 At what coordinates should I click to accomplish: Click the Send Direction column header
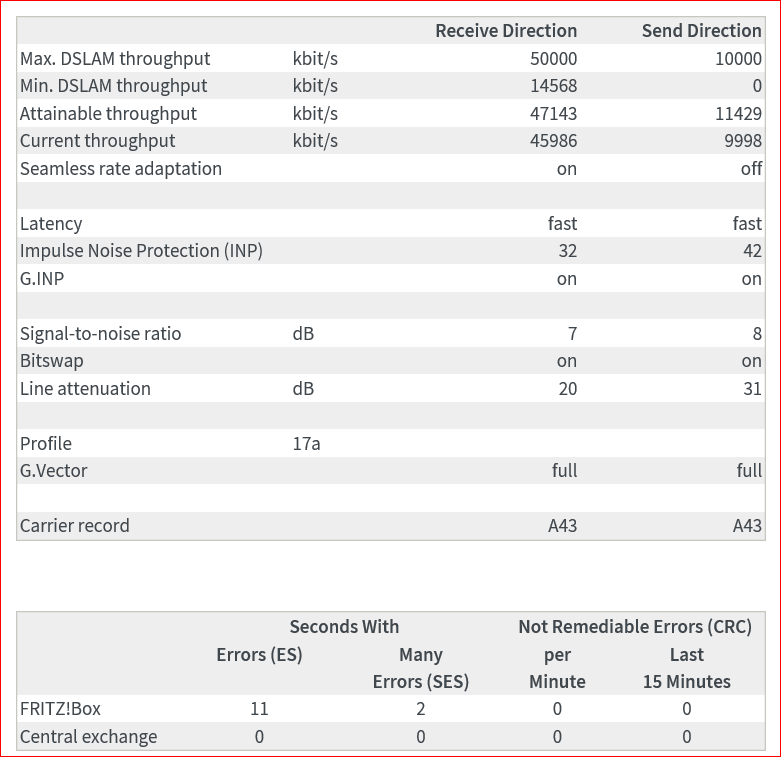(701, 31)
